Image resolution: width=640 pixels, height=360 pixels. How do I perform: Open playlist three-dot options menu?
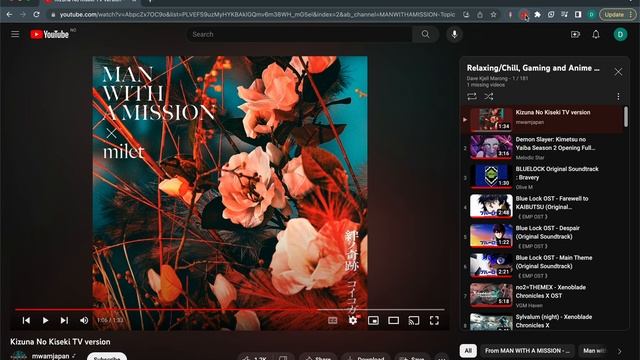tap(618, 96)
